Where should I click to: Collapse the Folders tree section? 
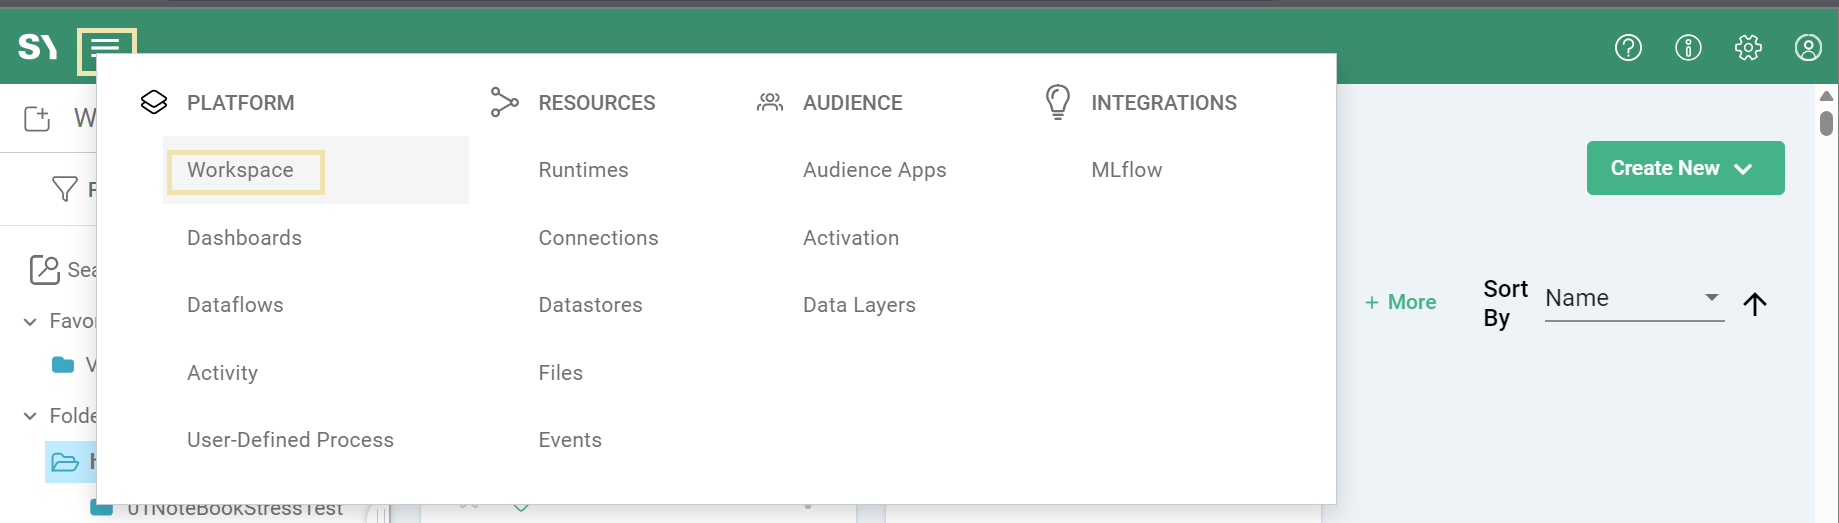point(30,416)
